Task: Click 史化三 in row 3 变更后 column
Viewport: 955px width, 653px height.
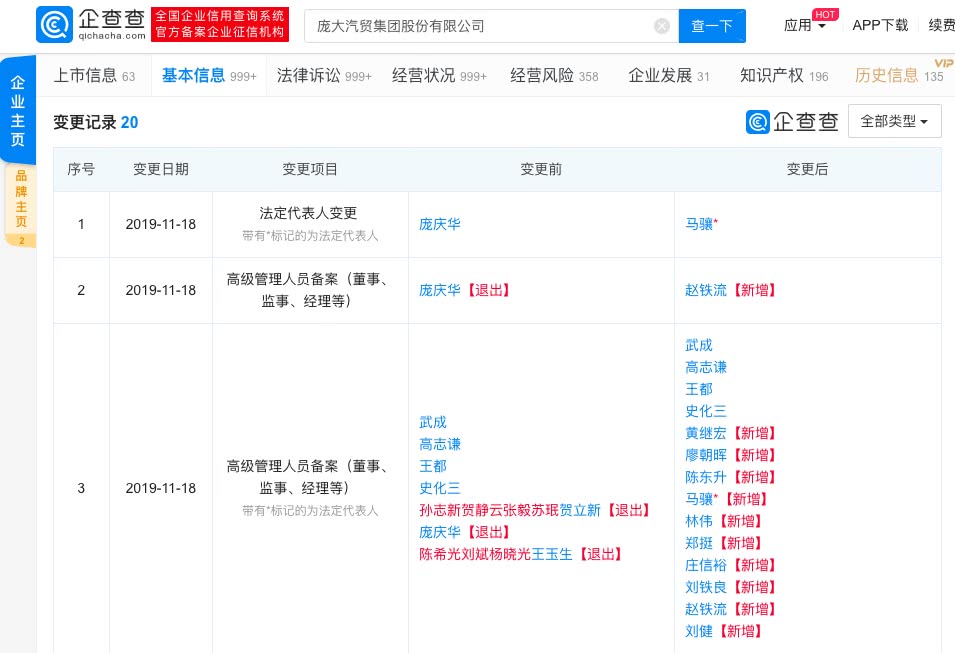Action: [x=706, y=411]
